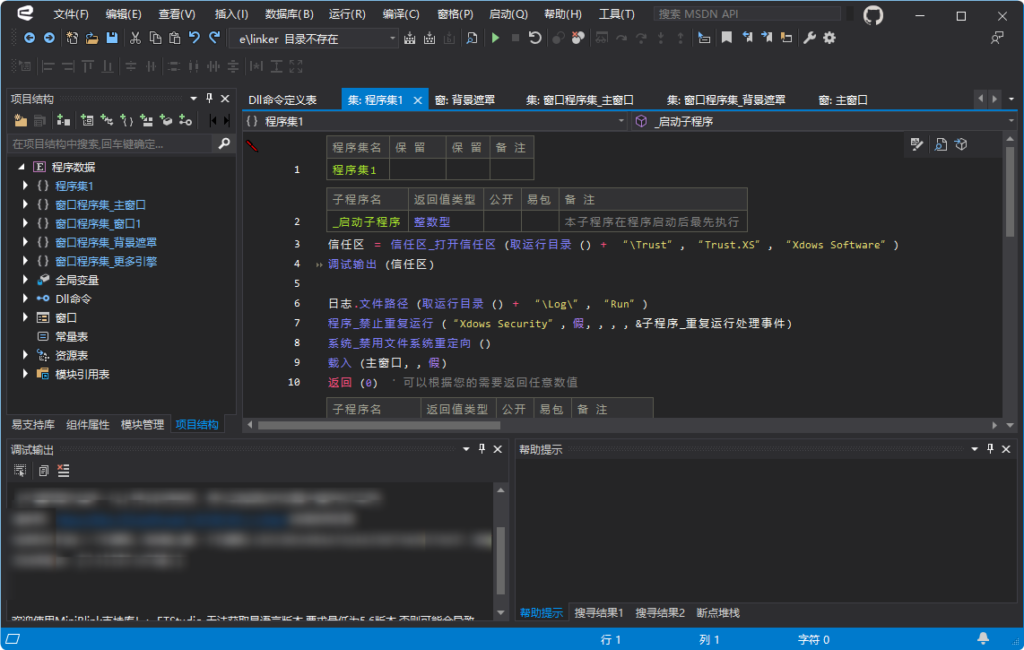Expand the 模块引用表 tree node
1024x650 pixels.
[x=25, y=374]
